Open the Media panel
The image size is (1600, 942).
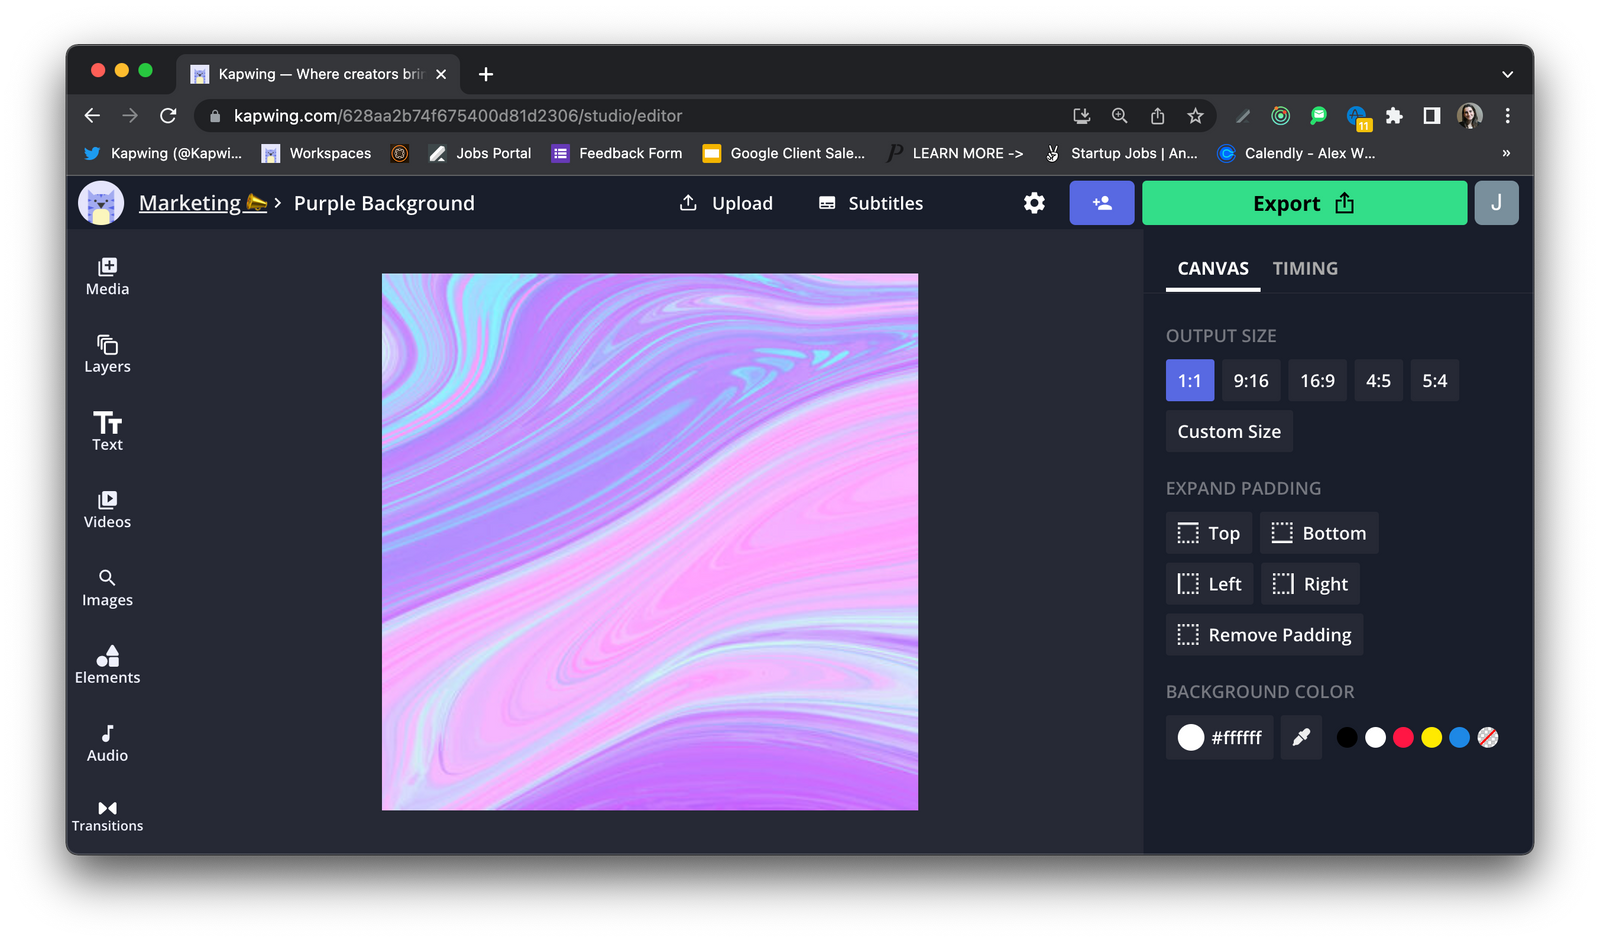pos(107,276)
